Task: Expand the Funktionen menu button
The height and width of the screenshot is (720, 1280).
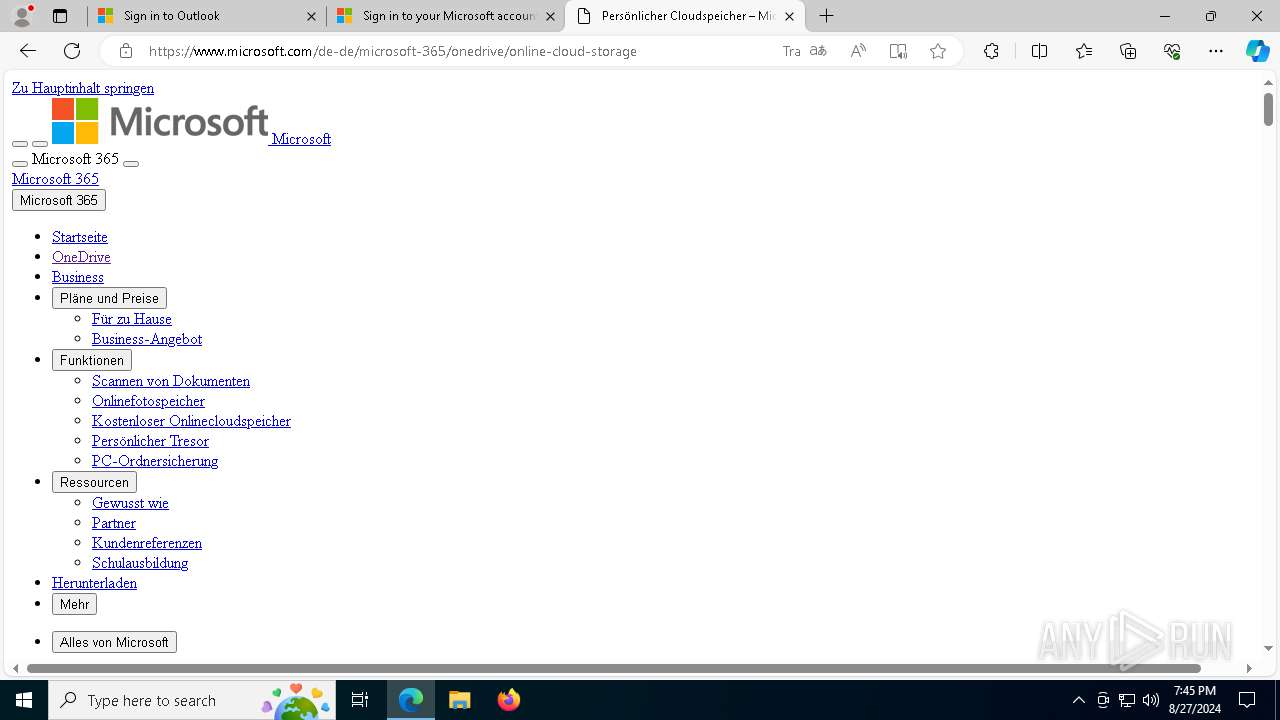Action: coord(92,360)
